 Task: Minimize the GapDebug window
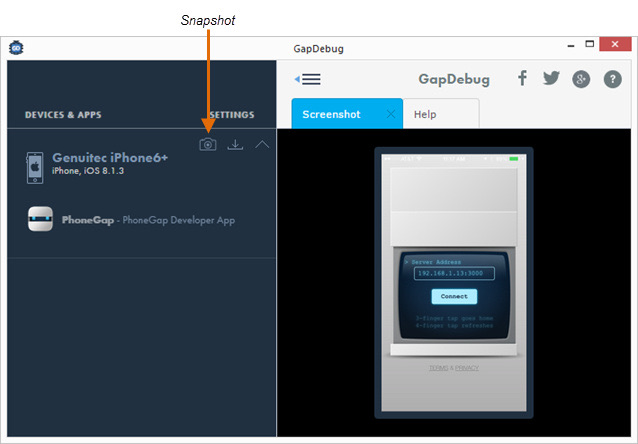(x=571, y=46)
